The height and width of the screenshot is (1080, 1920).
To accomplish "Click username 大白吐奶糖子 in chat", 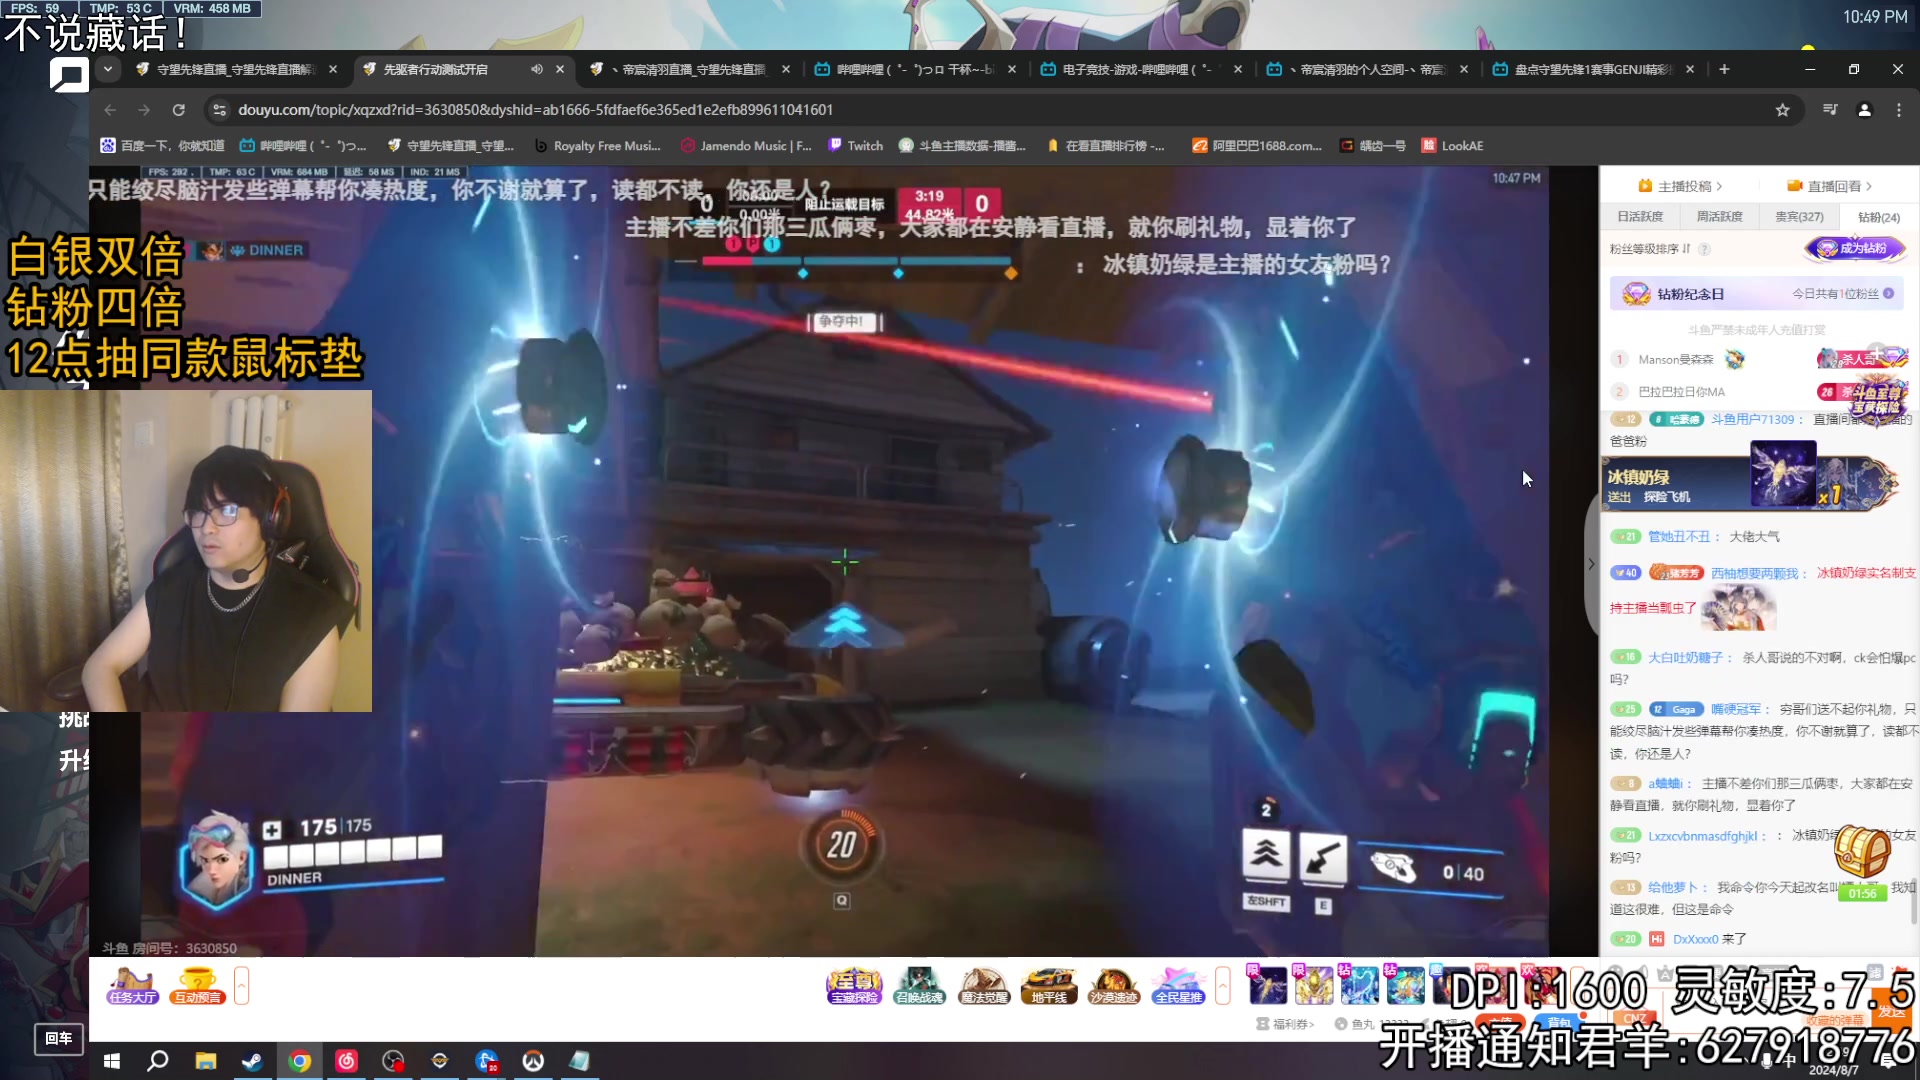I will click(x=1686, y=658).
